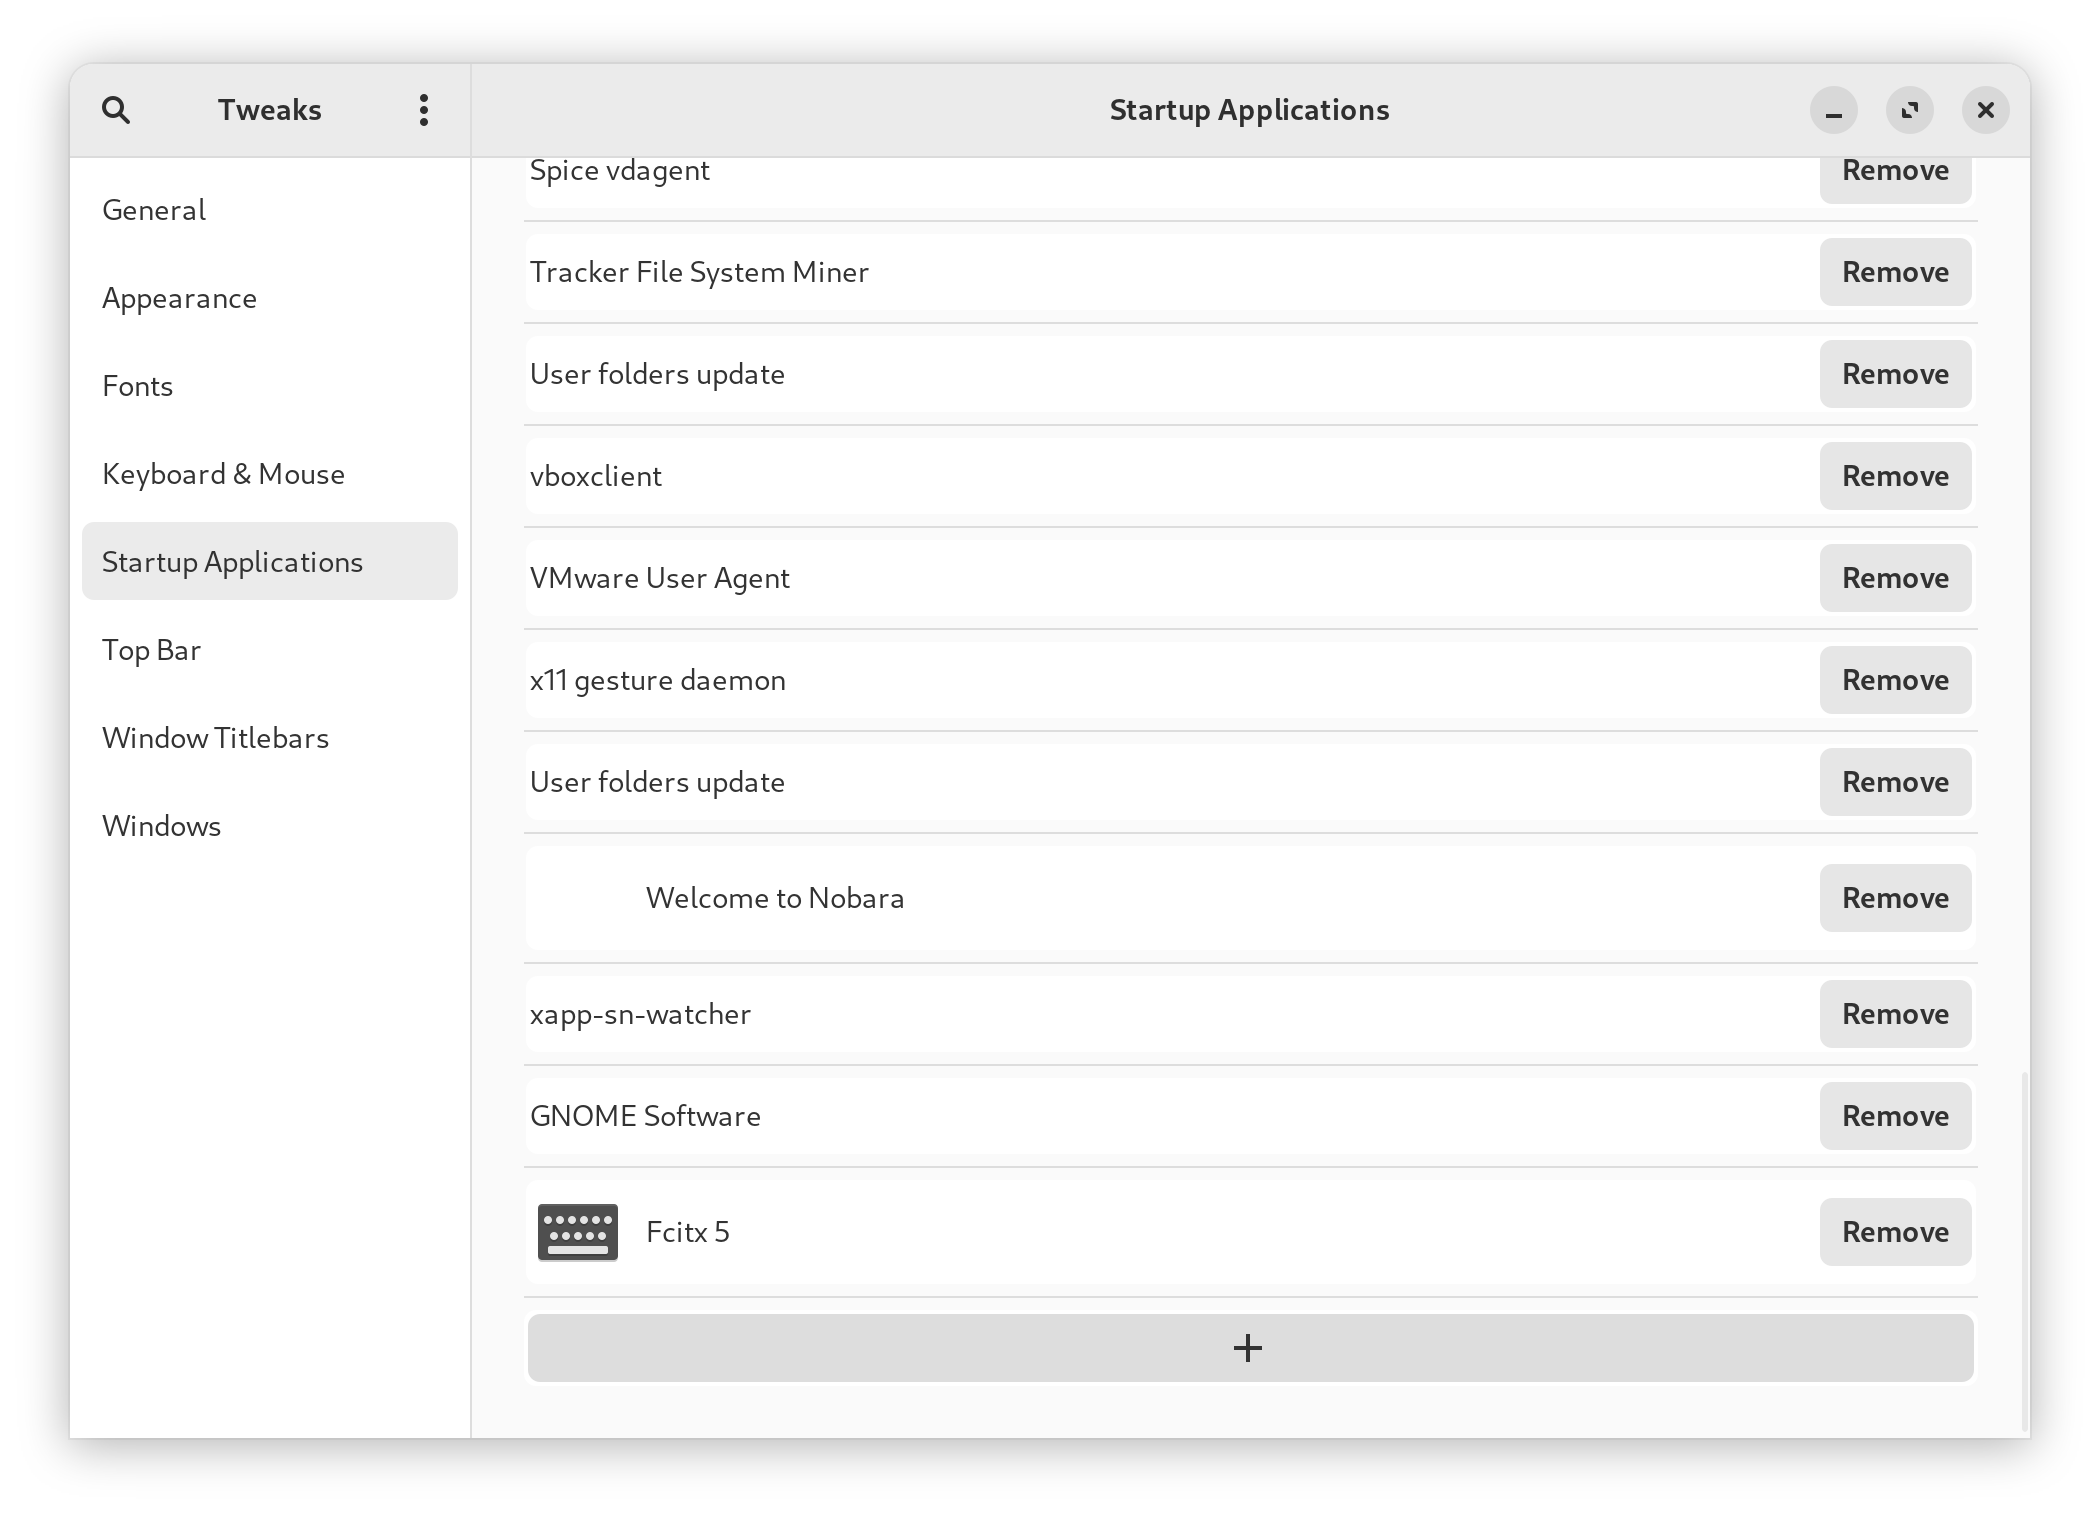This screenshot has height=1514, width=2100.
Task: Open the search in Tweaks header
Action: [x=116, y=110]
